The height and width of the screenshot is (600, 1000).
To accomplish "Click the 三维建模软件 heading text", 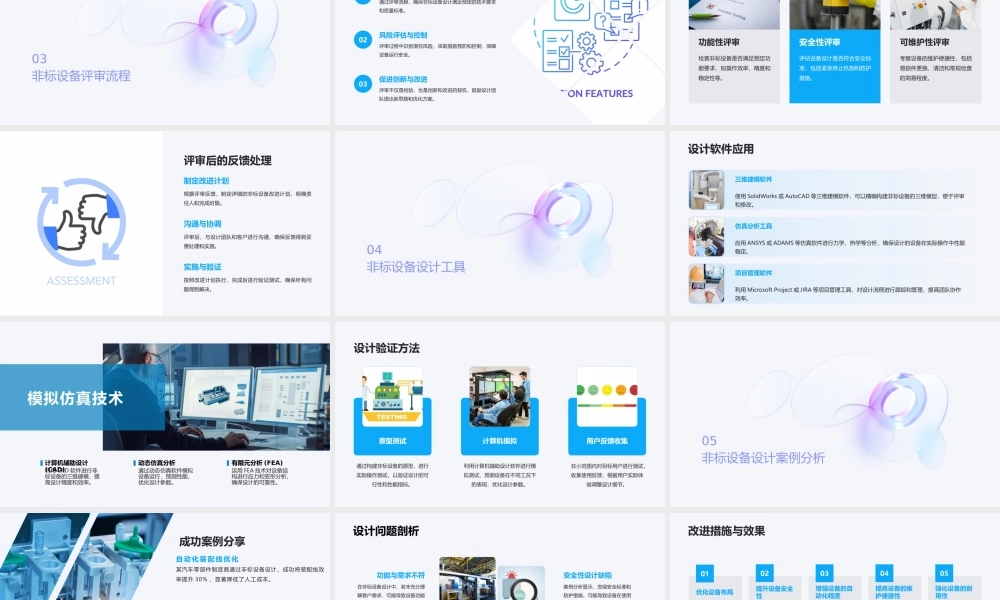I will point(753,179).
